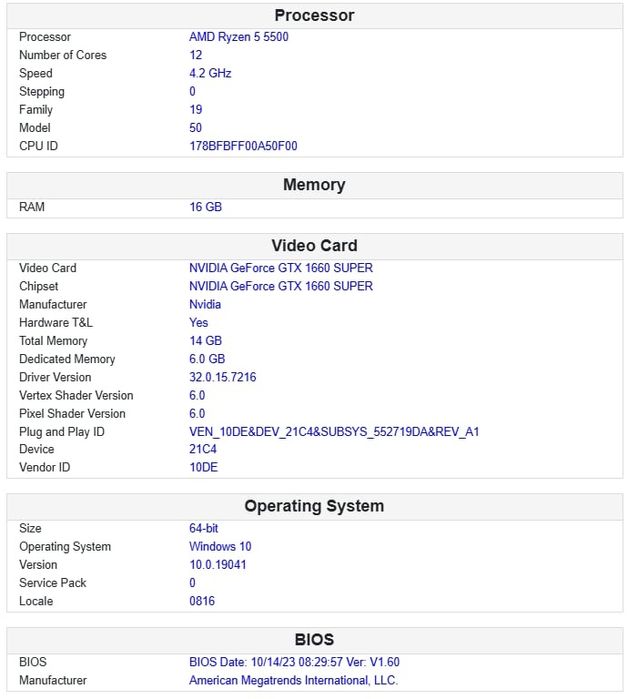Click the 'Driver Version' label
Viewport: 628px width, 699px height.
(55, 377)
